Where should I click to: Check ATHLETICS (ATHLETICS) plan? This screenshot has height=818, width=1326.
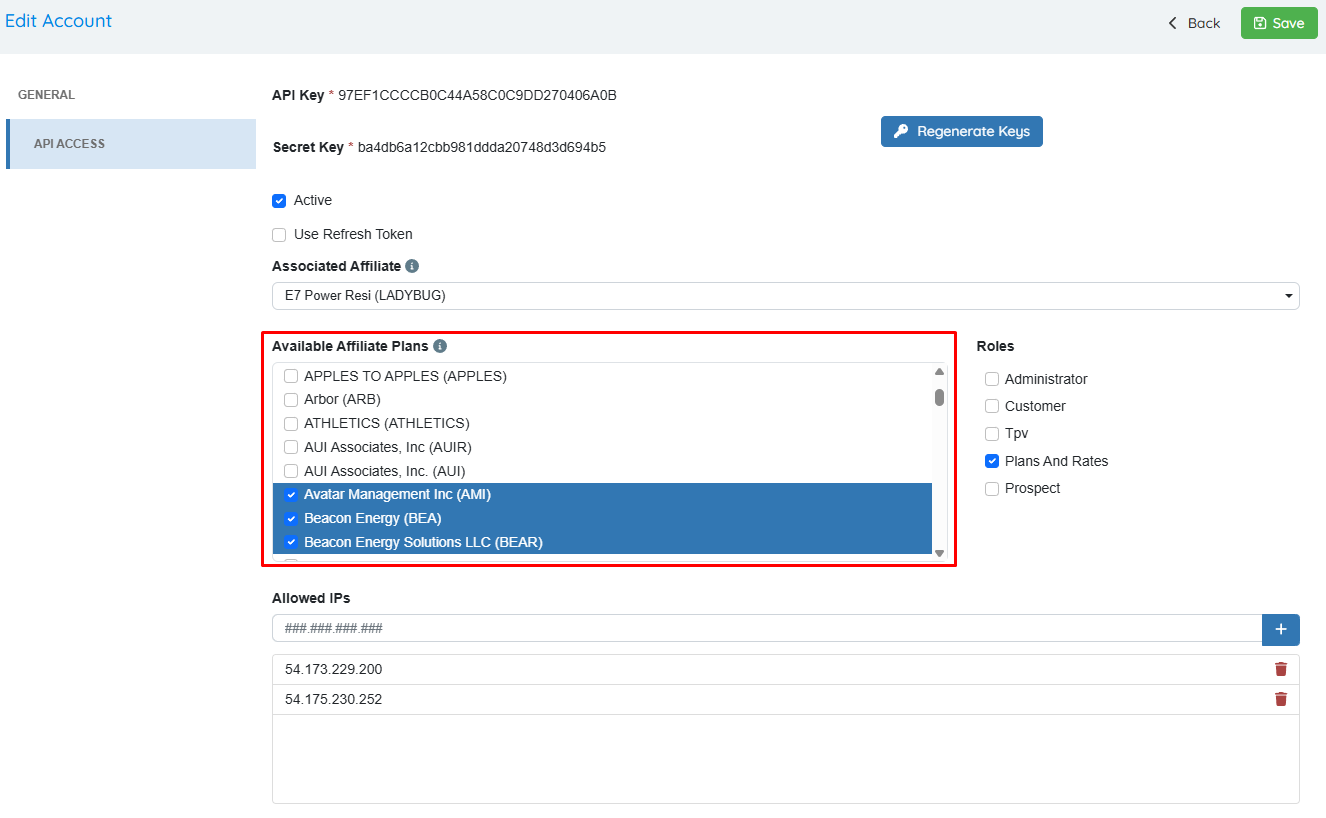pos(291,424)
